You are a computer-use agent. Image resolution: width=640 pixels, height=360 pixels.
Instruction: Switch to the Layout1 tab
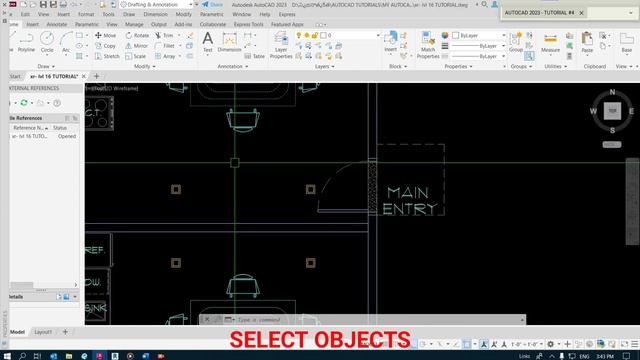43,332
